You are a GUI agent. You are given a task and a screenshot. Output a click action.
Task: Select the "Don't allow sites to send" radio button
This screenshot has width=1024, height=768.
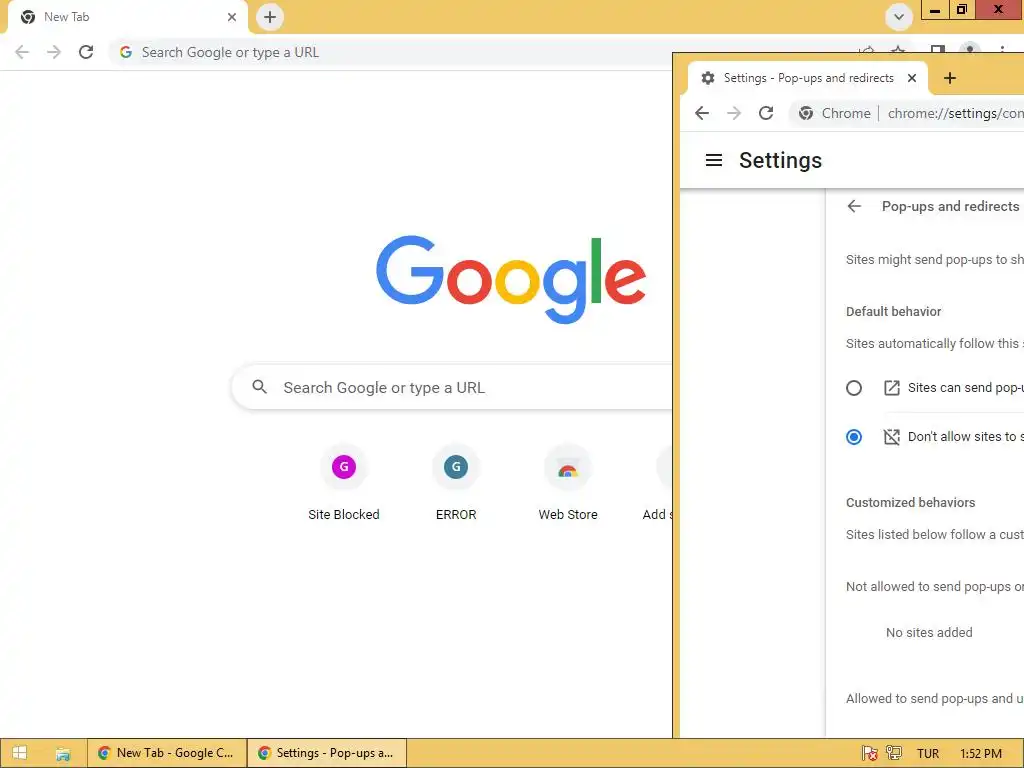tap(854, 437)
